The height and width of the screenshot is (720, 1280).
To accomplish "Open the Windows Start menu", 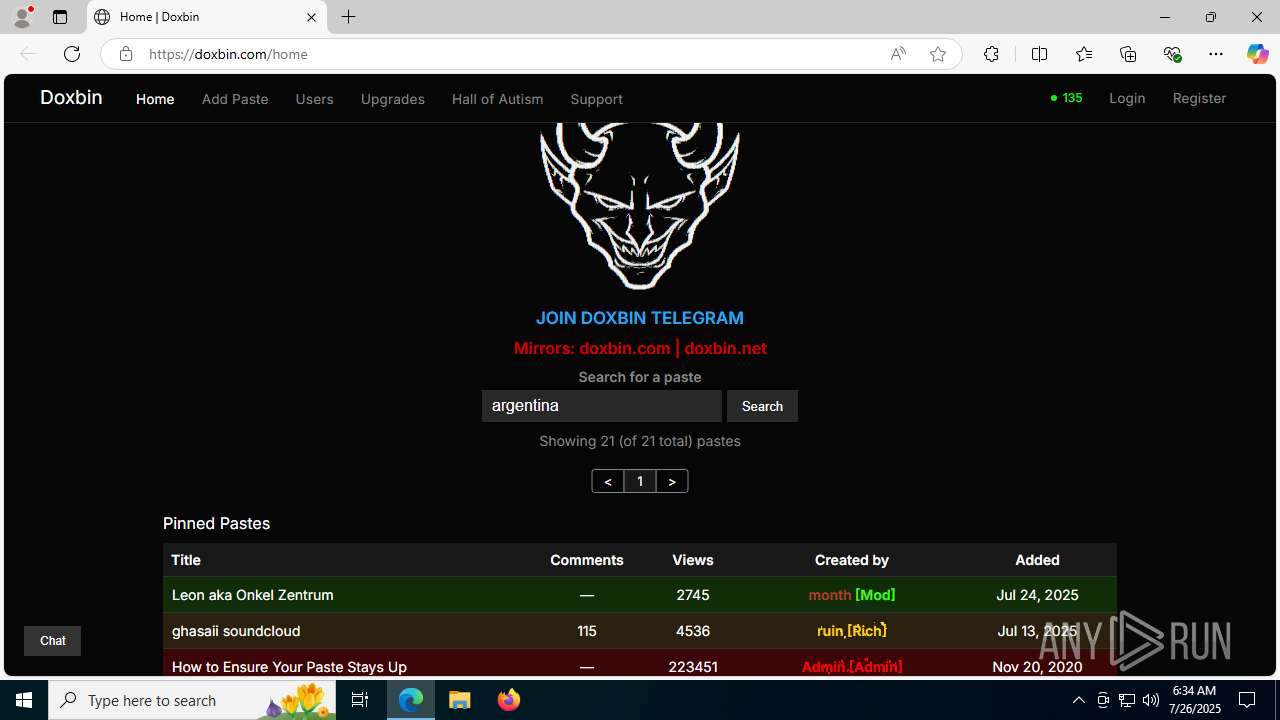I will tap(24, 700).
